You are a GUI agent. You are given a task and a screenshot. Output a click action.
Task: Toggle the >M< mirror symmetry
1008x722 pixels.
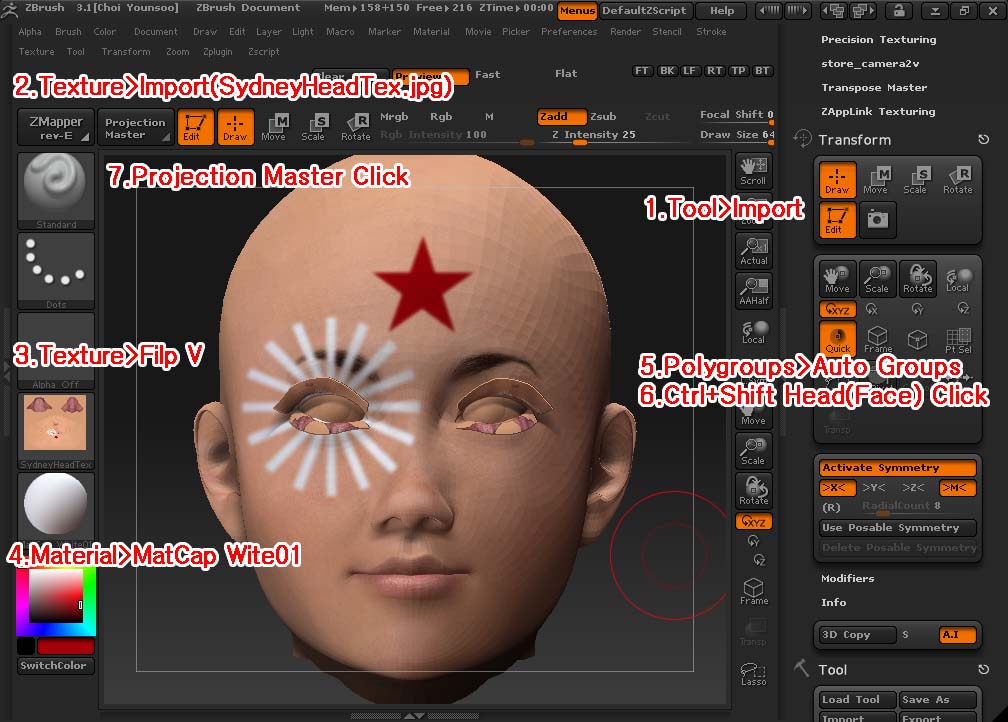coord(957,488)
